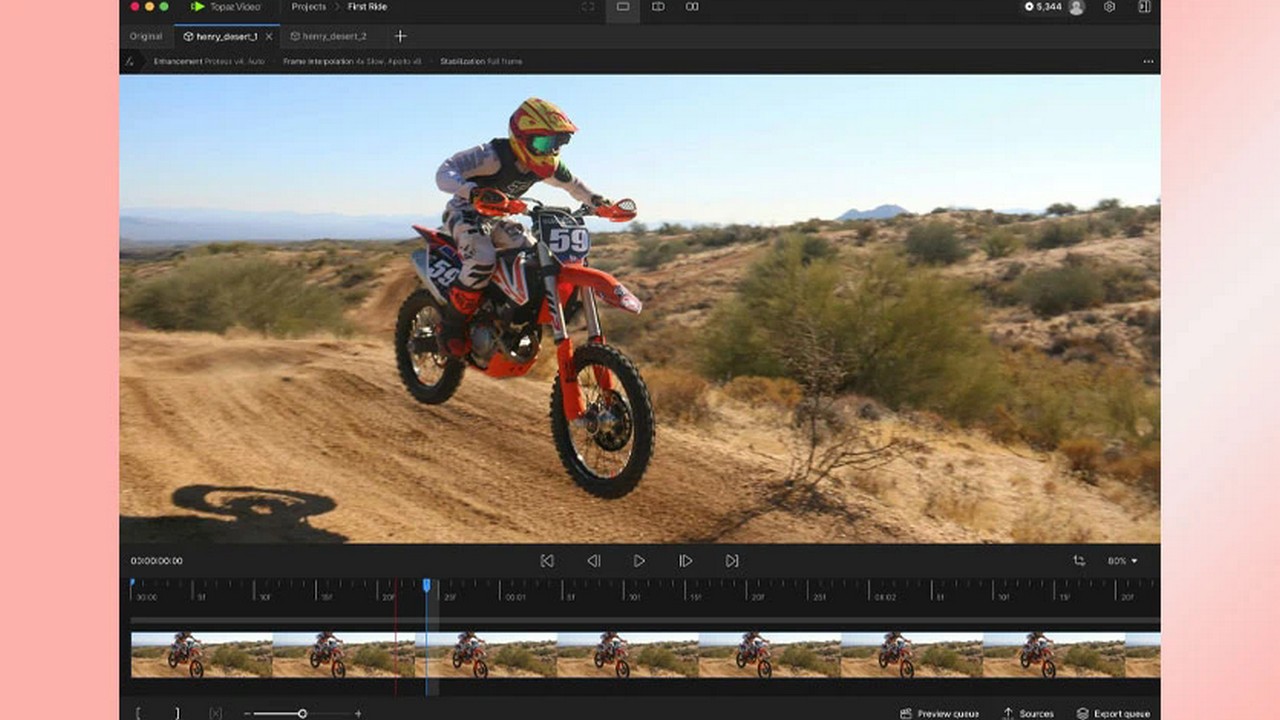Enable side-by-side view mode
The image size is (1280, 720).
[x=692, y=7]
